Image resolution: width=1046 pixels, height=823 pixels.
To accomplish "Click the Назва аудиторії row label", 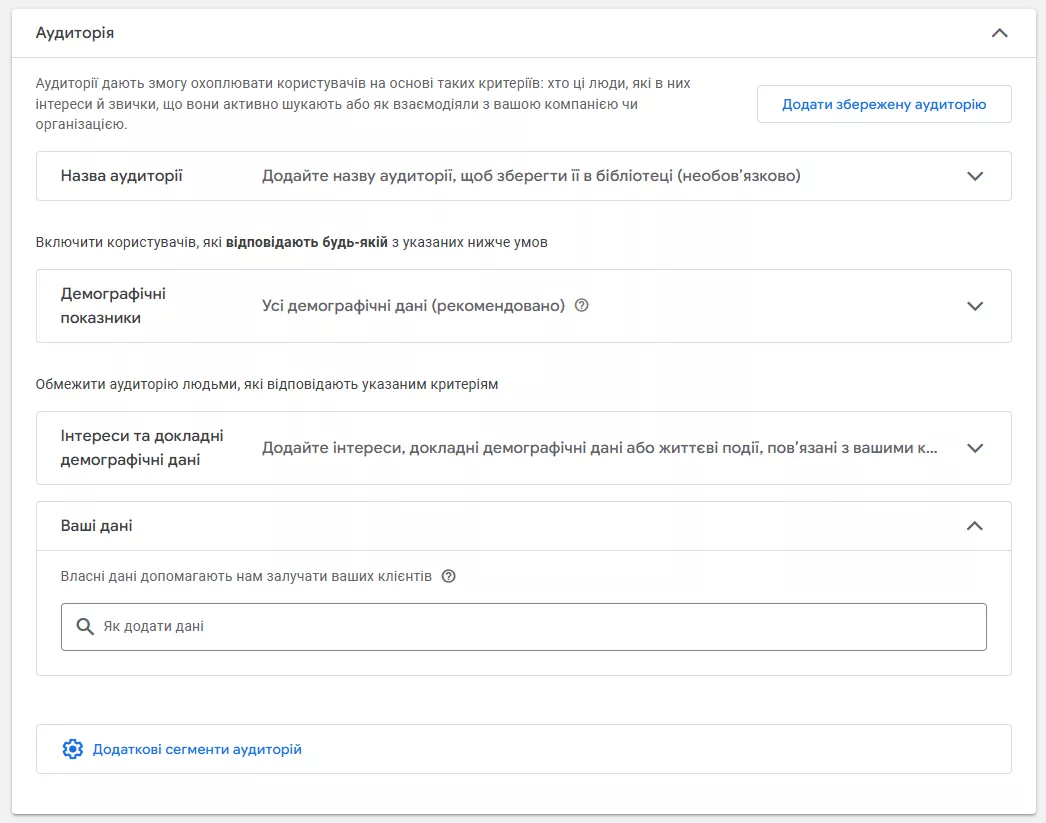I will [121, 176].
